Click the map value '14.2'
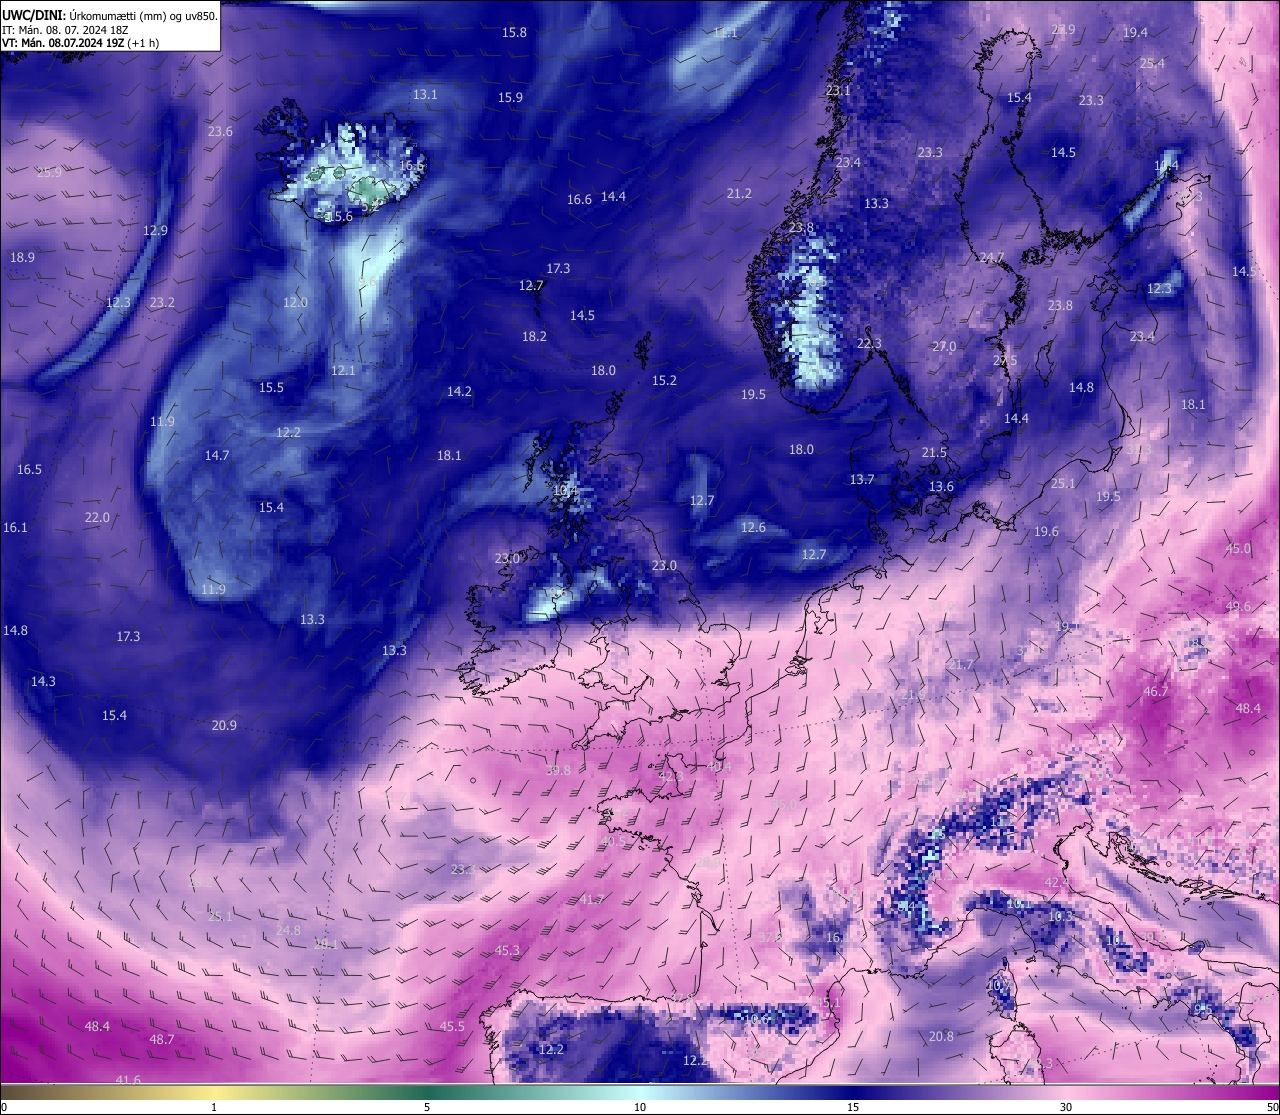This screenshot has height=1115, width=1280. point(459,392)
